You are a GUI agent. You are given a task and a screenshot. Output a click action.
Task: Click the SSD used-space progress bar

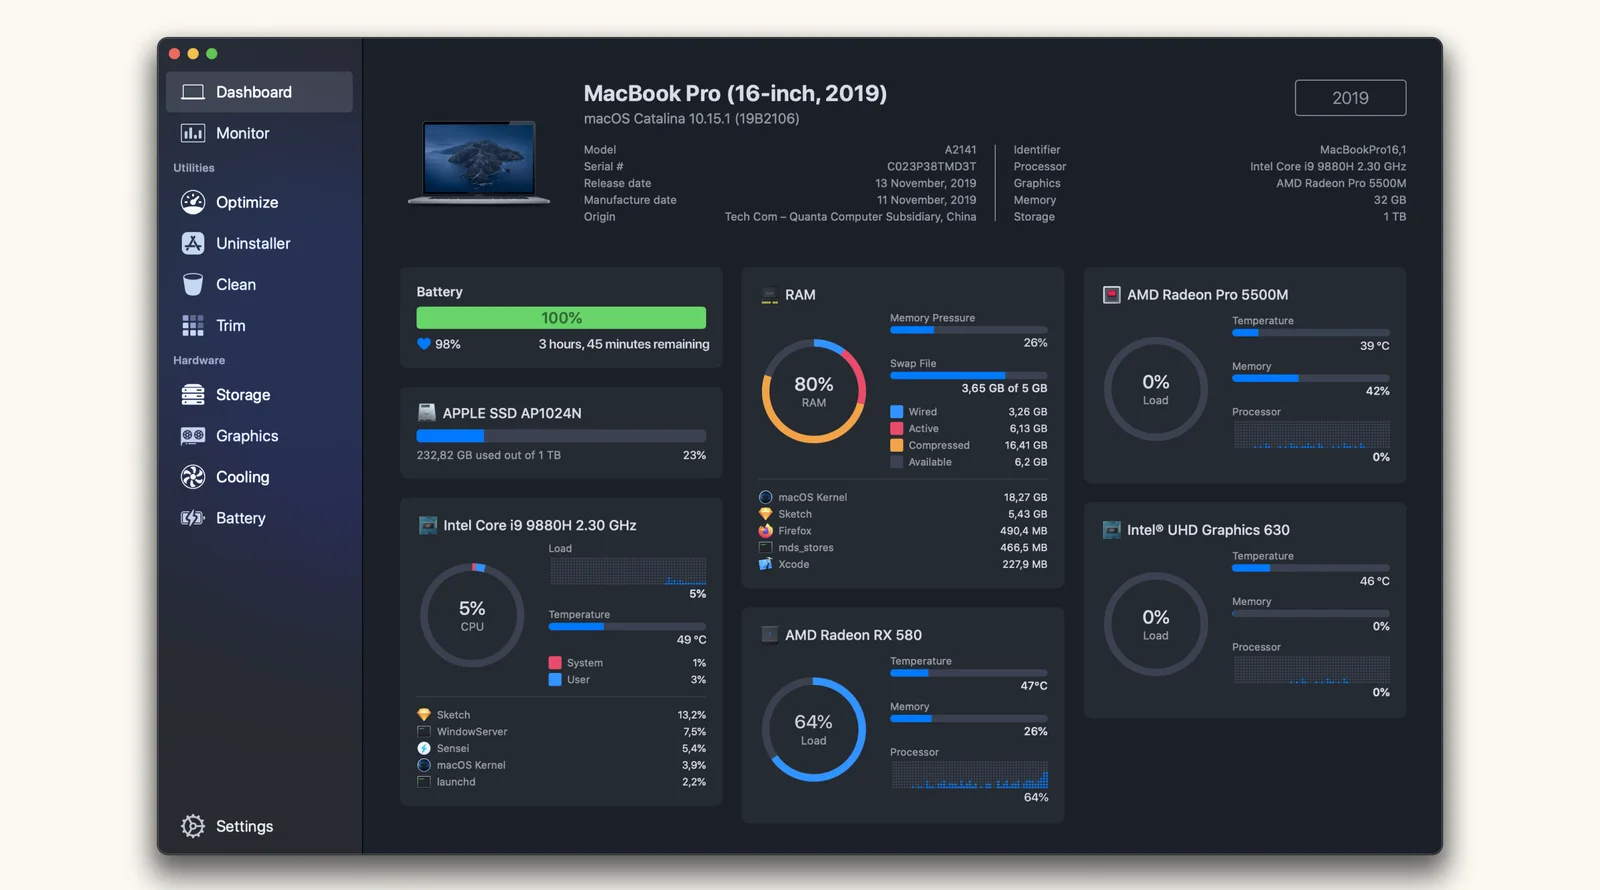(561, 436)
